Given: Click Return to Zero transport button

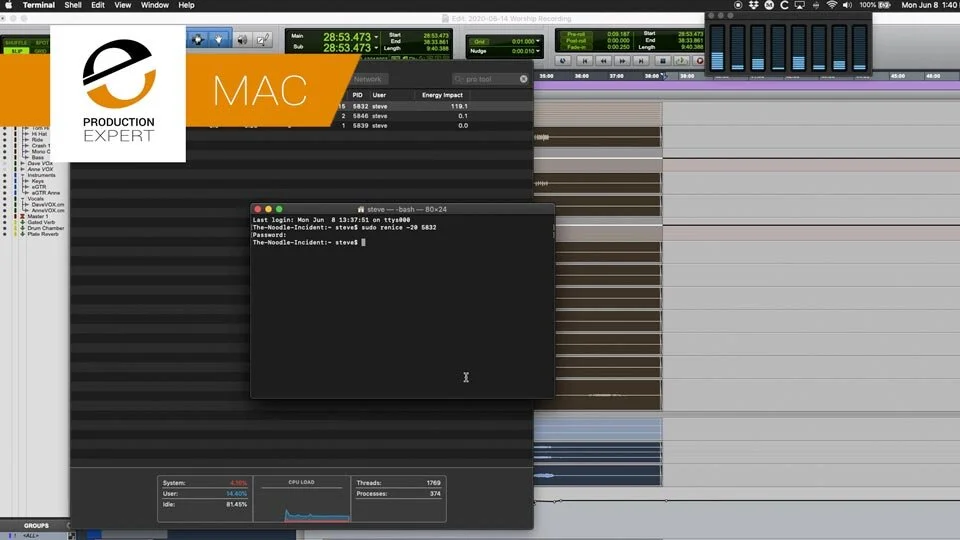Looking at the screenshot, I should point(585,61).
